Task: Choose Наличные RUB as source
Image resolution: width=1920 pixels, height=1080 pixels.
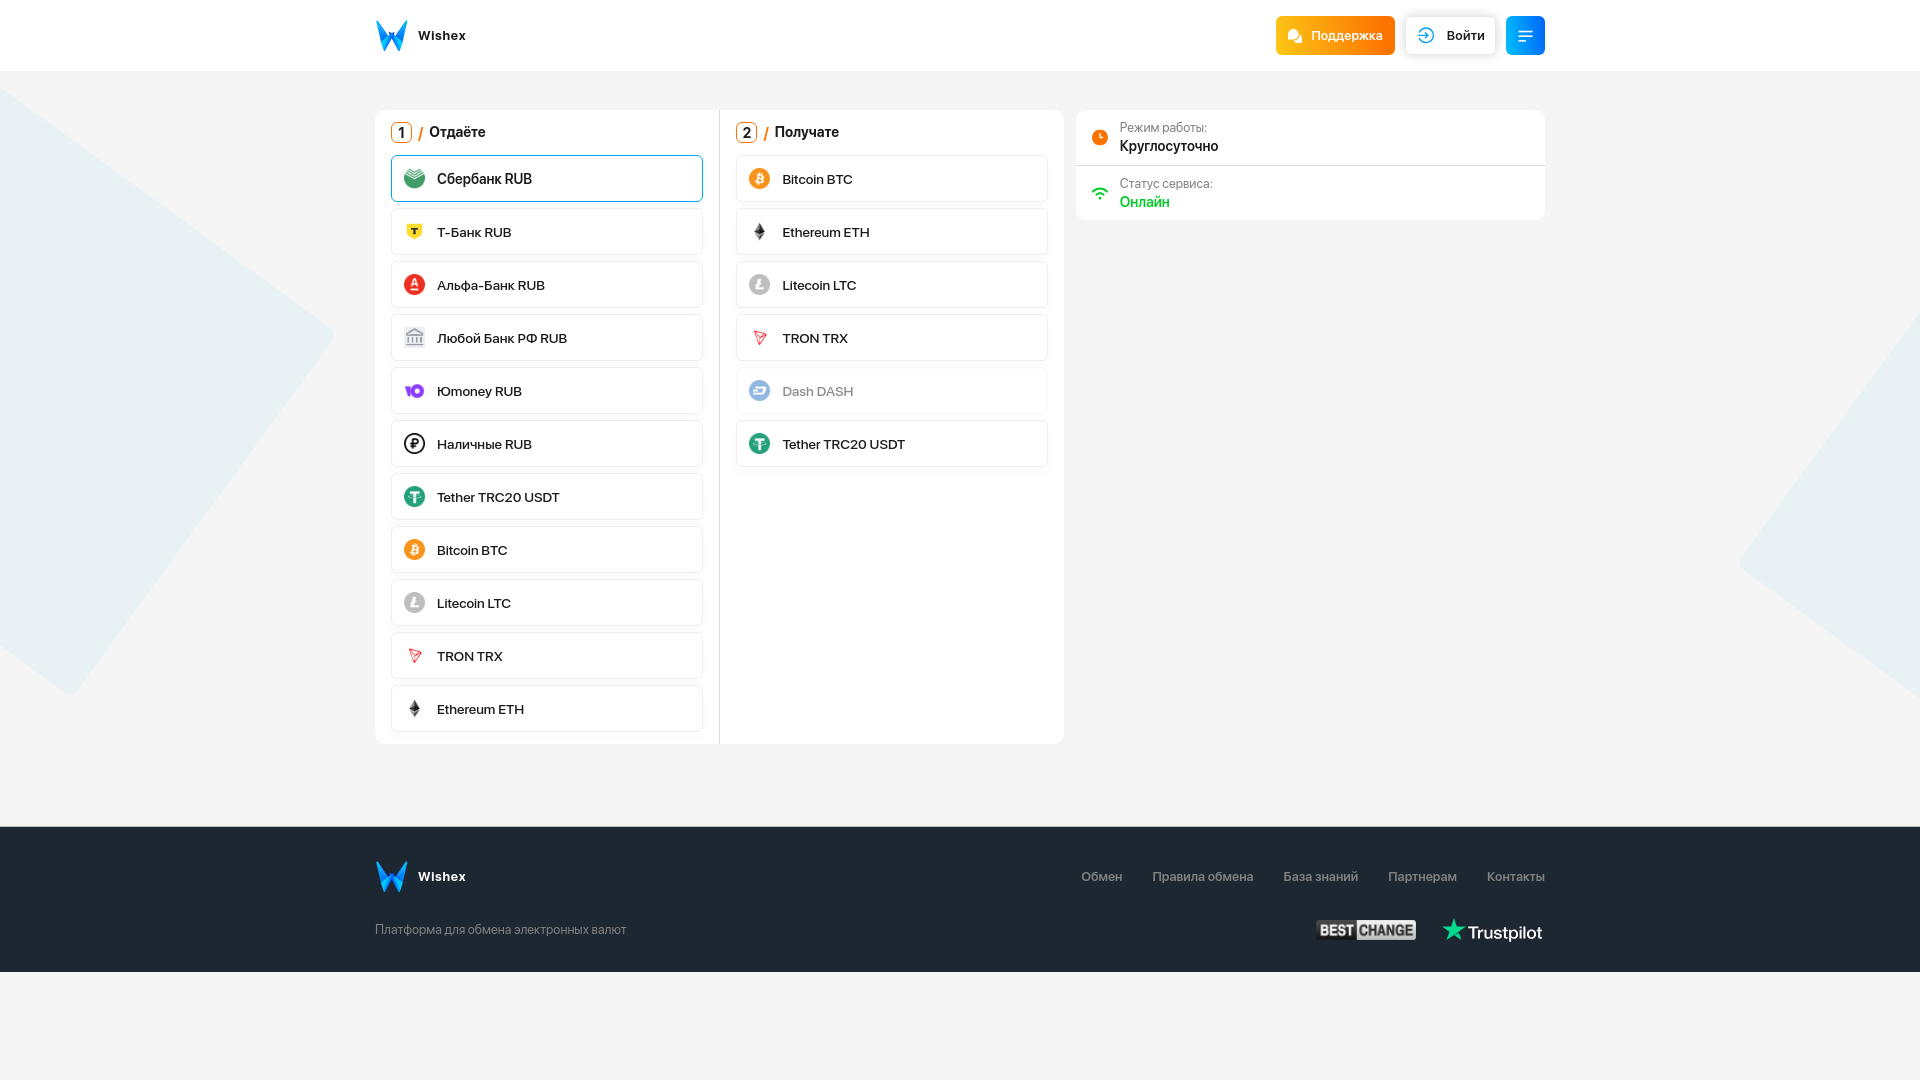Action: click(547, 444)
